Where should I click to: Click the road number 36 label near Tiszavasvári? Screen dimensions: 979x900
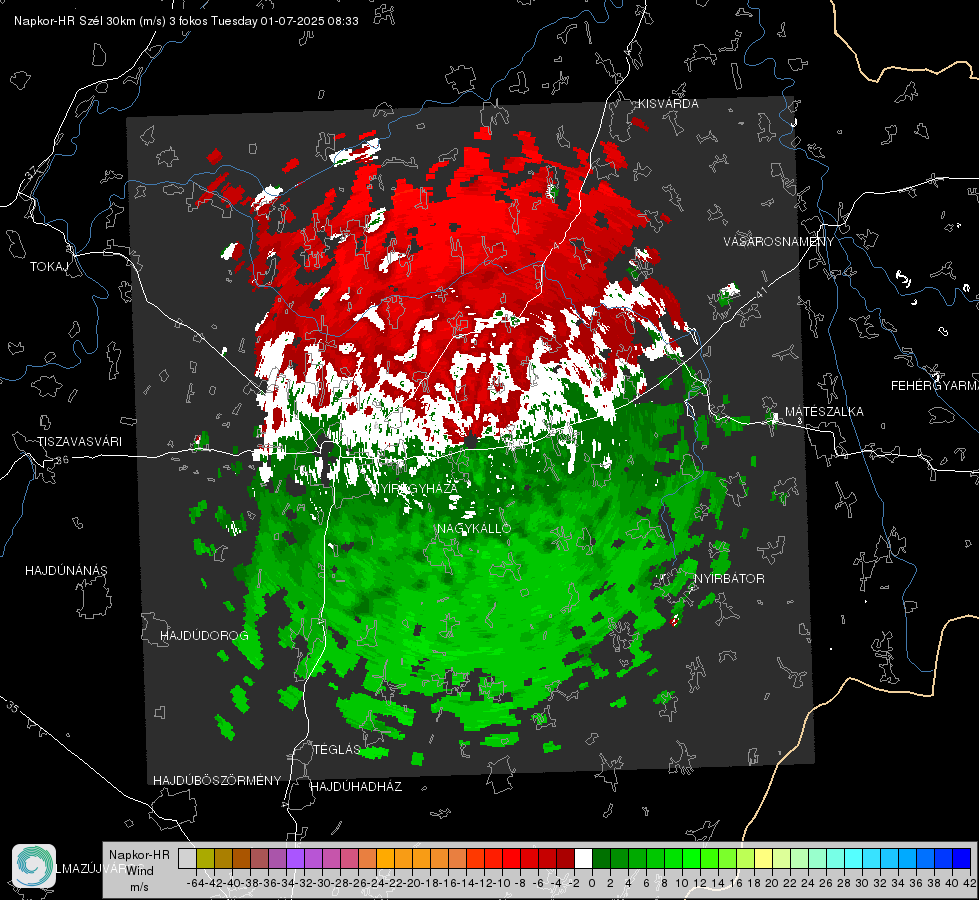click(x=62, y=460)
